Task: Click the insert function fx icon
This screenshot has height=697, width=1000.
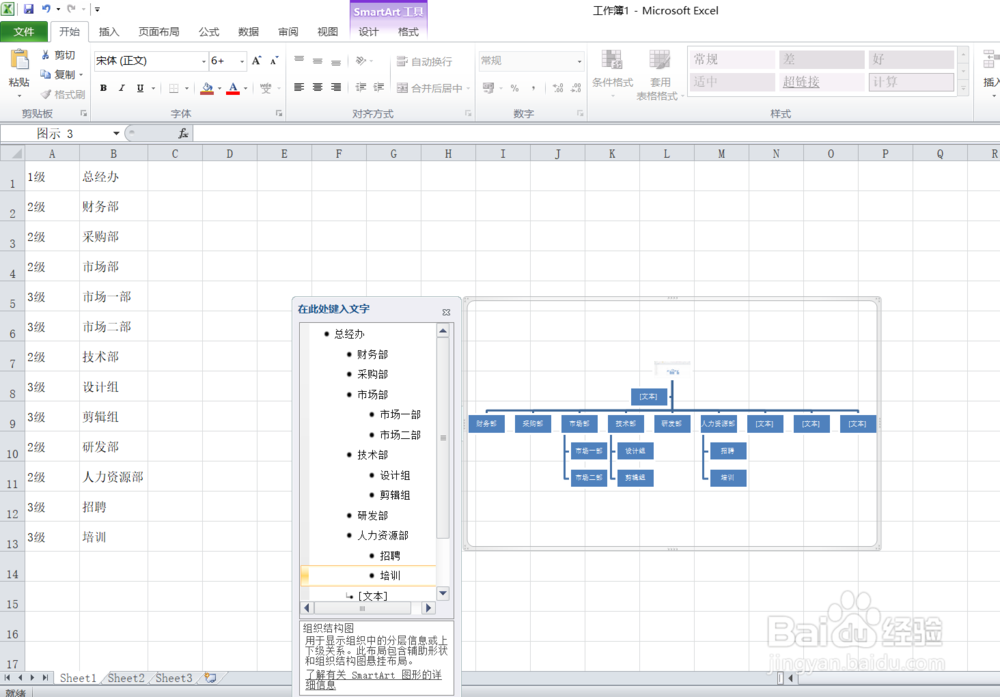Action: [183, 133]
